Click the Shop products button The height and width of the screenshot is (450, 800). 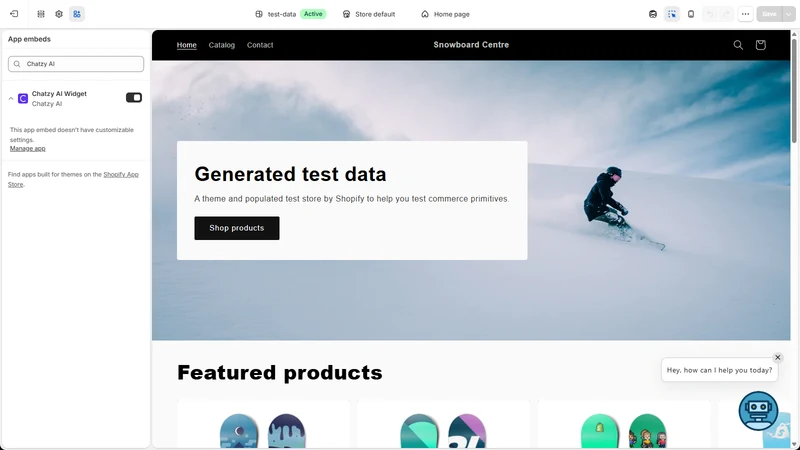(x=237, y=228)
